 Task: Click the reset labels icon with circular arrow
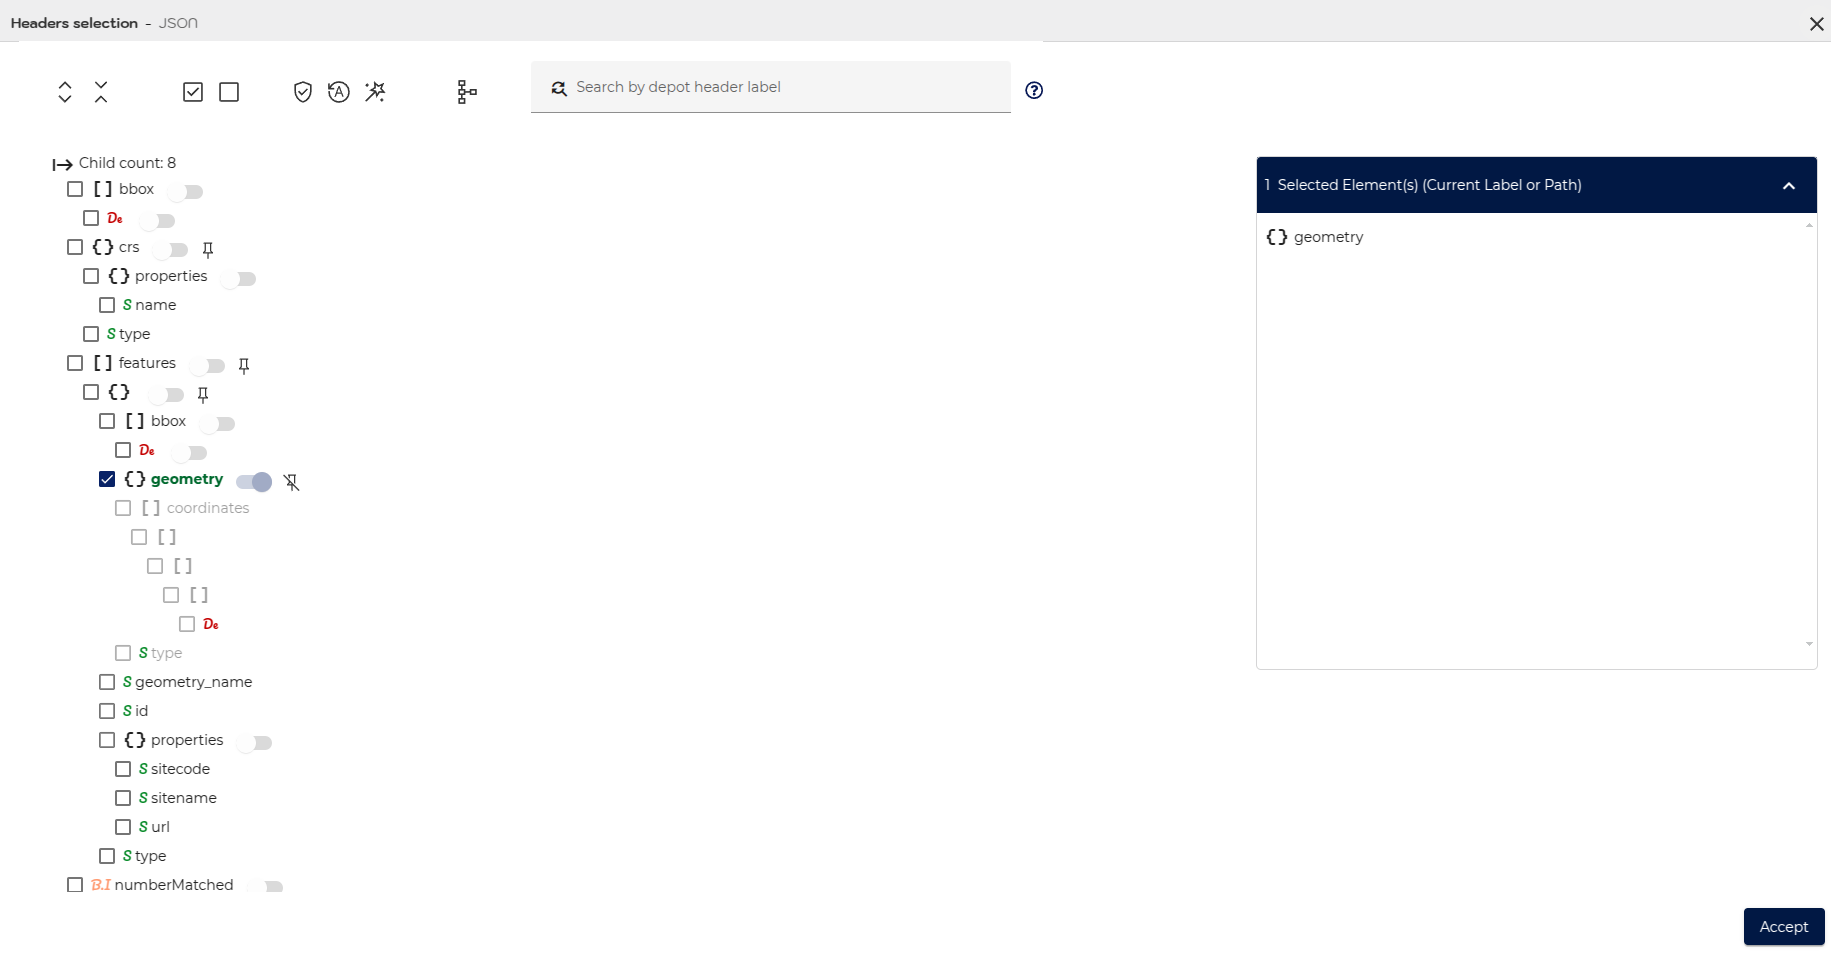click(338, 91)
